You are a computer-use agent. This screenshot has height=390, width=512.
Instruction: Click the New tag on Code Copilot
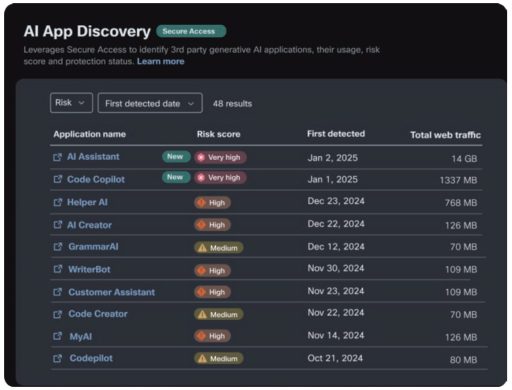pos(176,177)
